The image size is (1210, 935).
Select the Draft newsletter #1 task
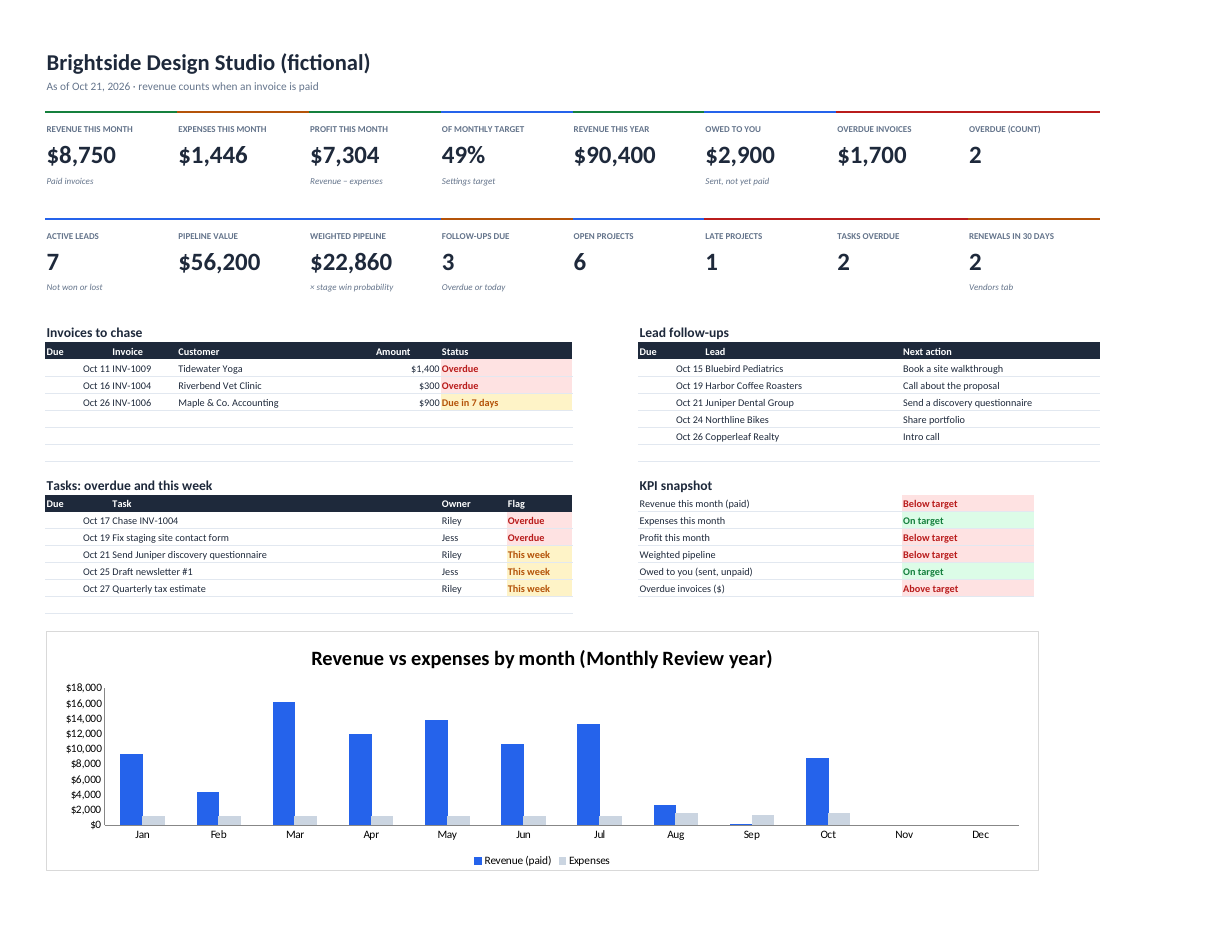pos(152,572)
